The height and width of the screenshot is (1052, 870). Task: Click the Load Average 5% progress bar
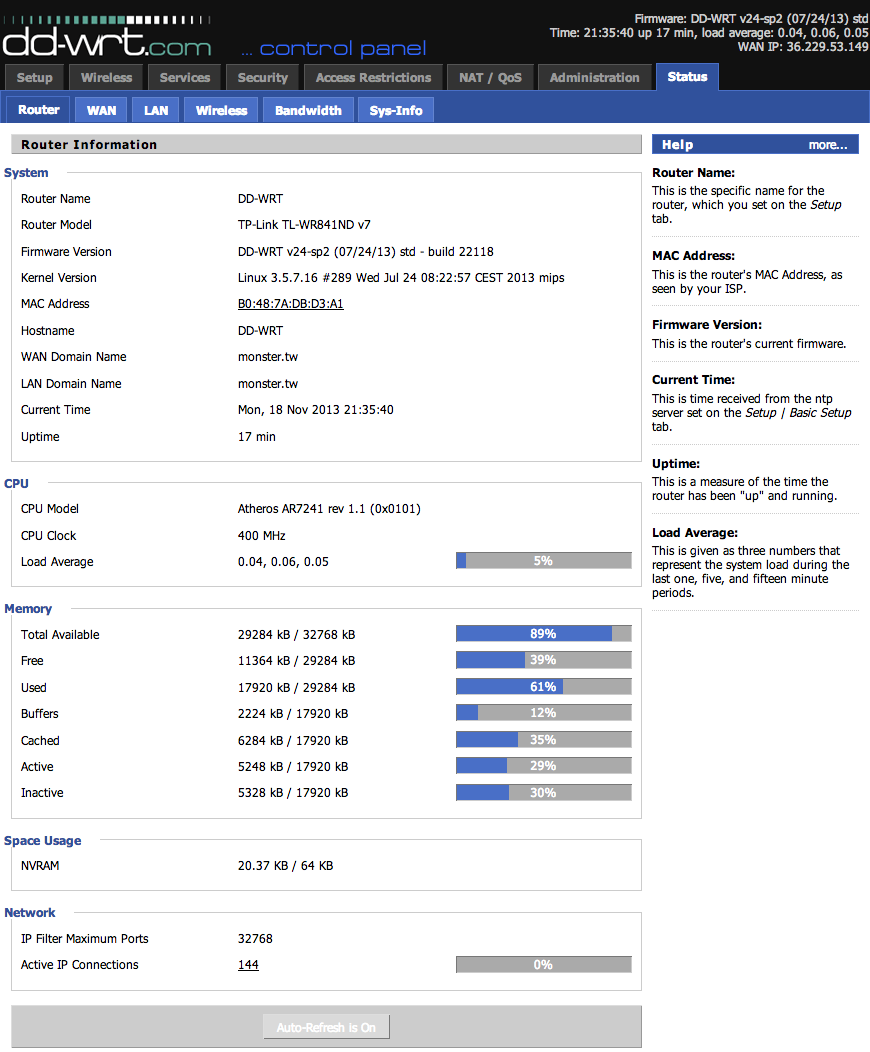tap(543, 561)
